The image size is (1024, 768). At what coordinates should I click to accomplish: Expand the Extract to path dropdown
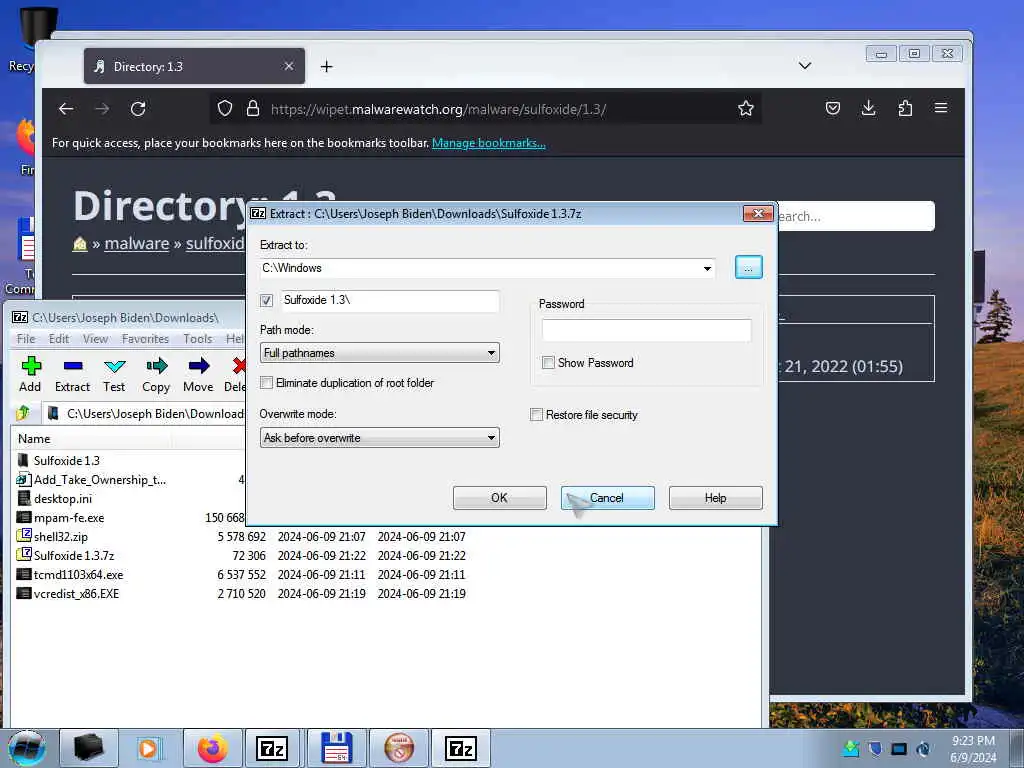pos(707,268)
